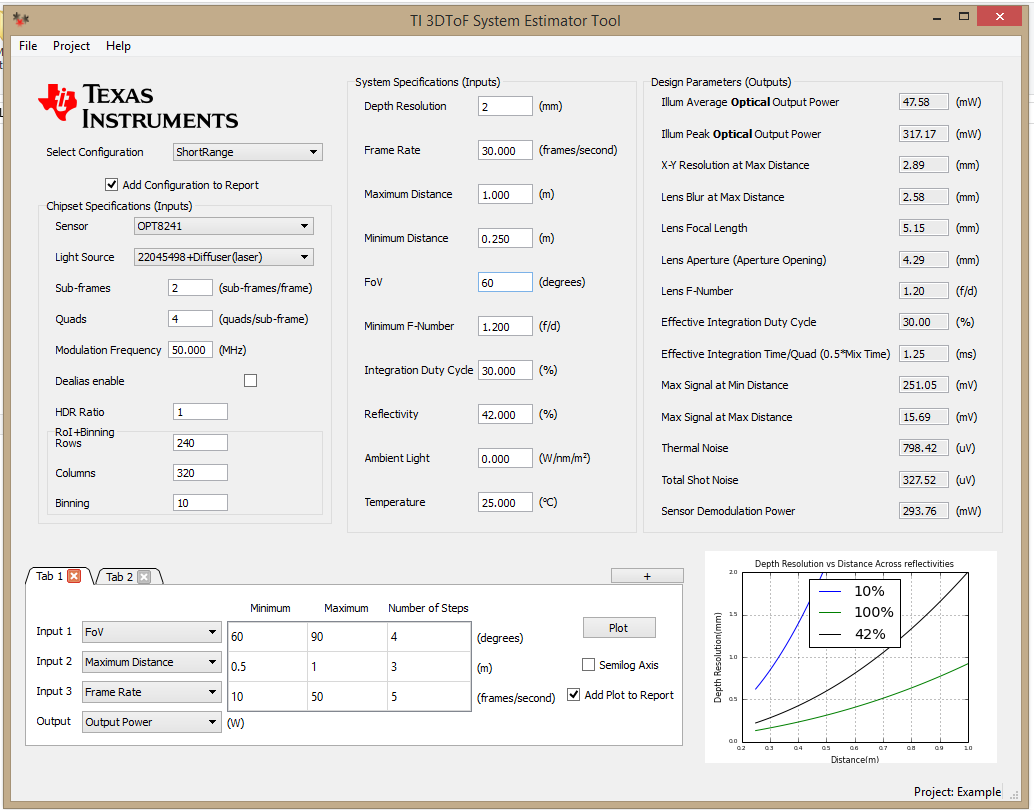Image resolution: width=1034 pixels, height=810 pixels.
Task: Click the FoV number of steps cell
Action: (x=429, y=637)
